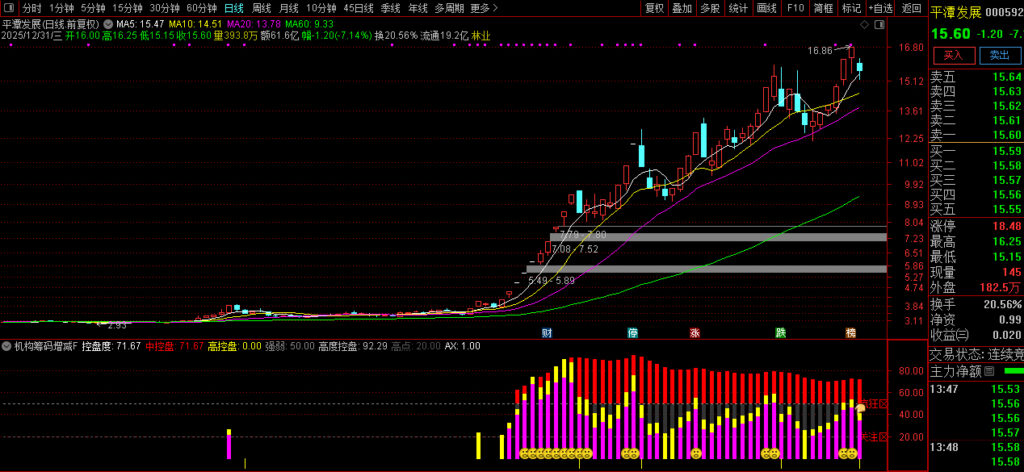This screenshot has width=1024, height=472.
Task: Add the stock via +自选
Action: pyautogui.click(x=877, y=8)
